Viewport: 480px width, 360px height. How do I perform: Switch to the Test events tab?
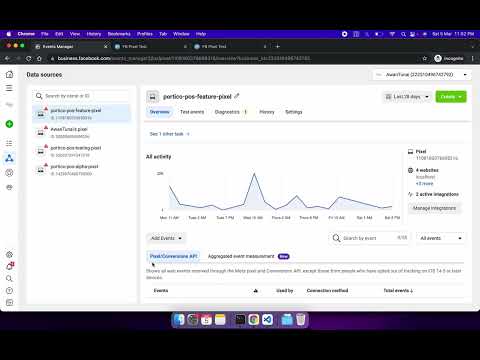(192, 112)
